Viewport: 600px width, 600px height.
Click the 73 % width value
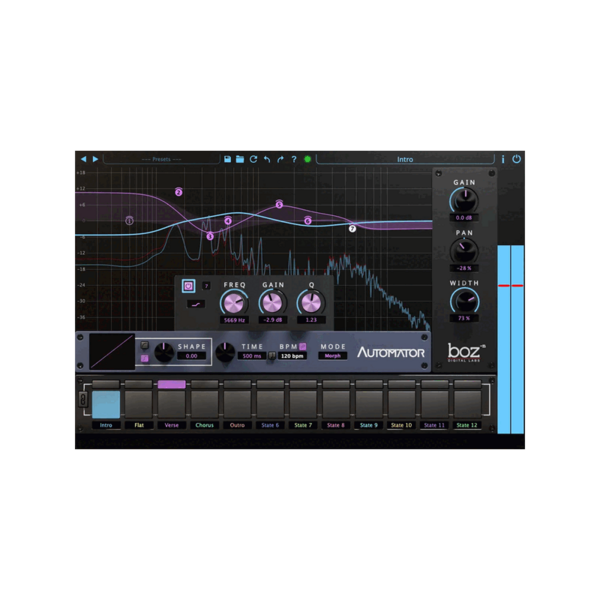pos(464,318)
